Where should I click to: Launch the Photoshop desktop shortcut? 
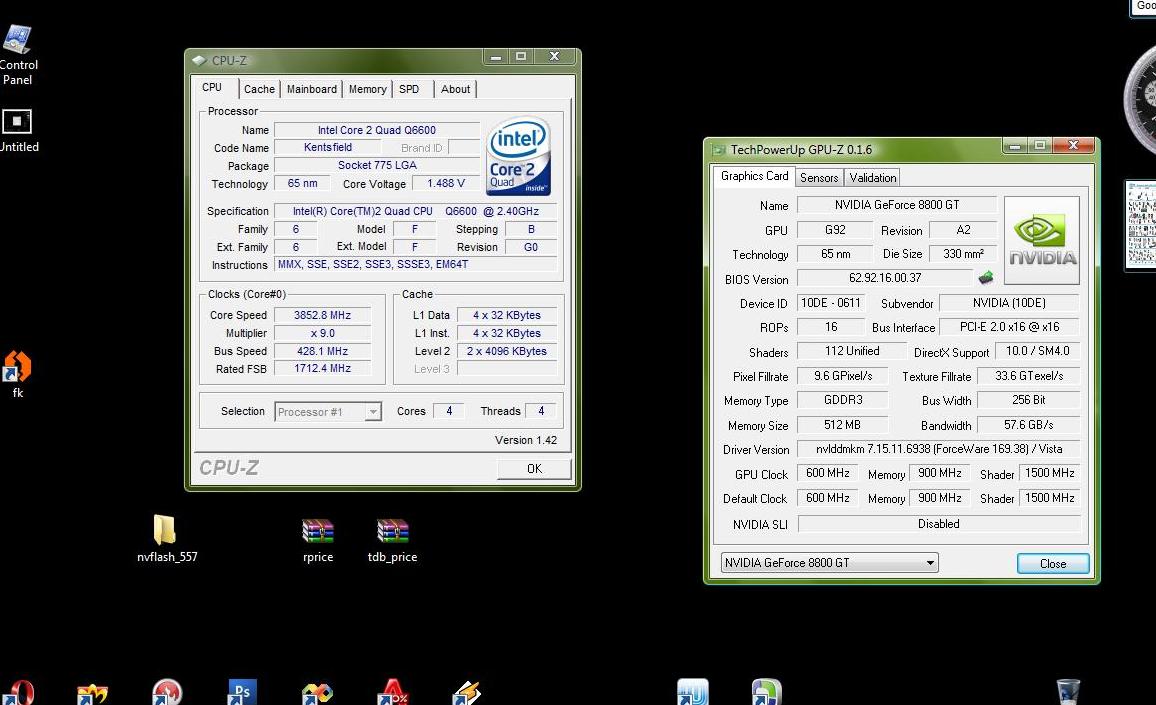(241, 692)
